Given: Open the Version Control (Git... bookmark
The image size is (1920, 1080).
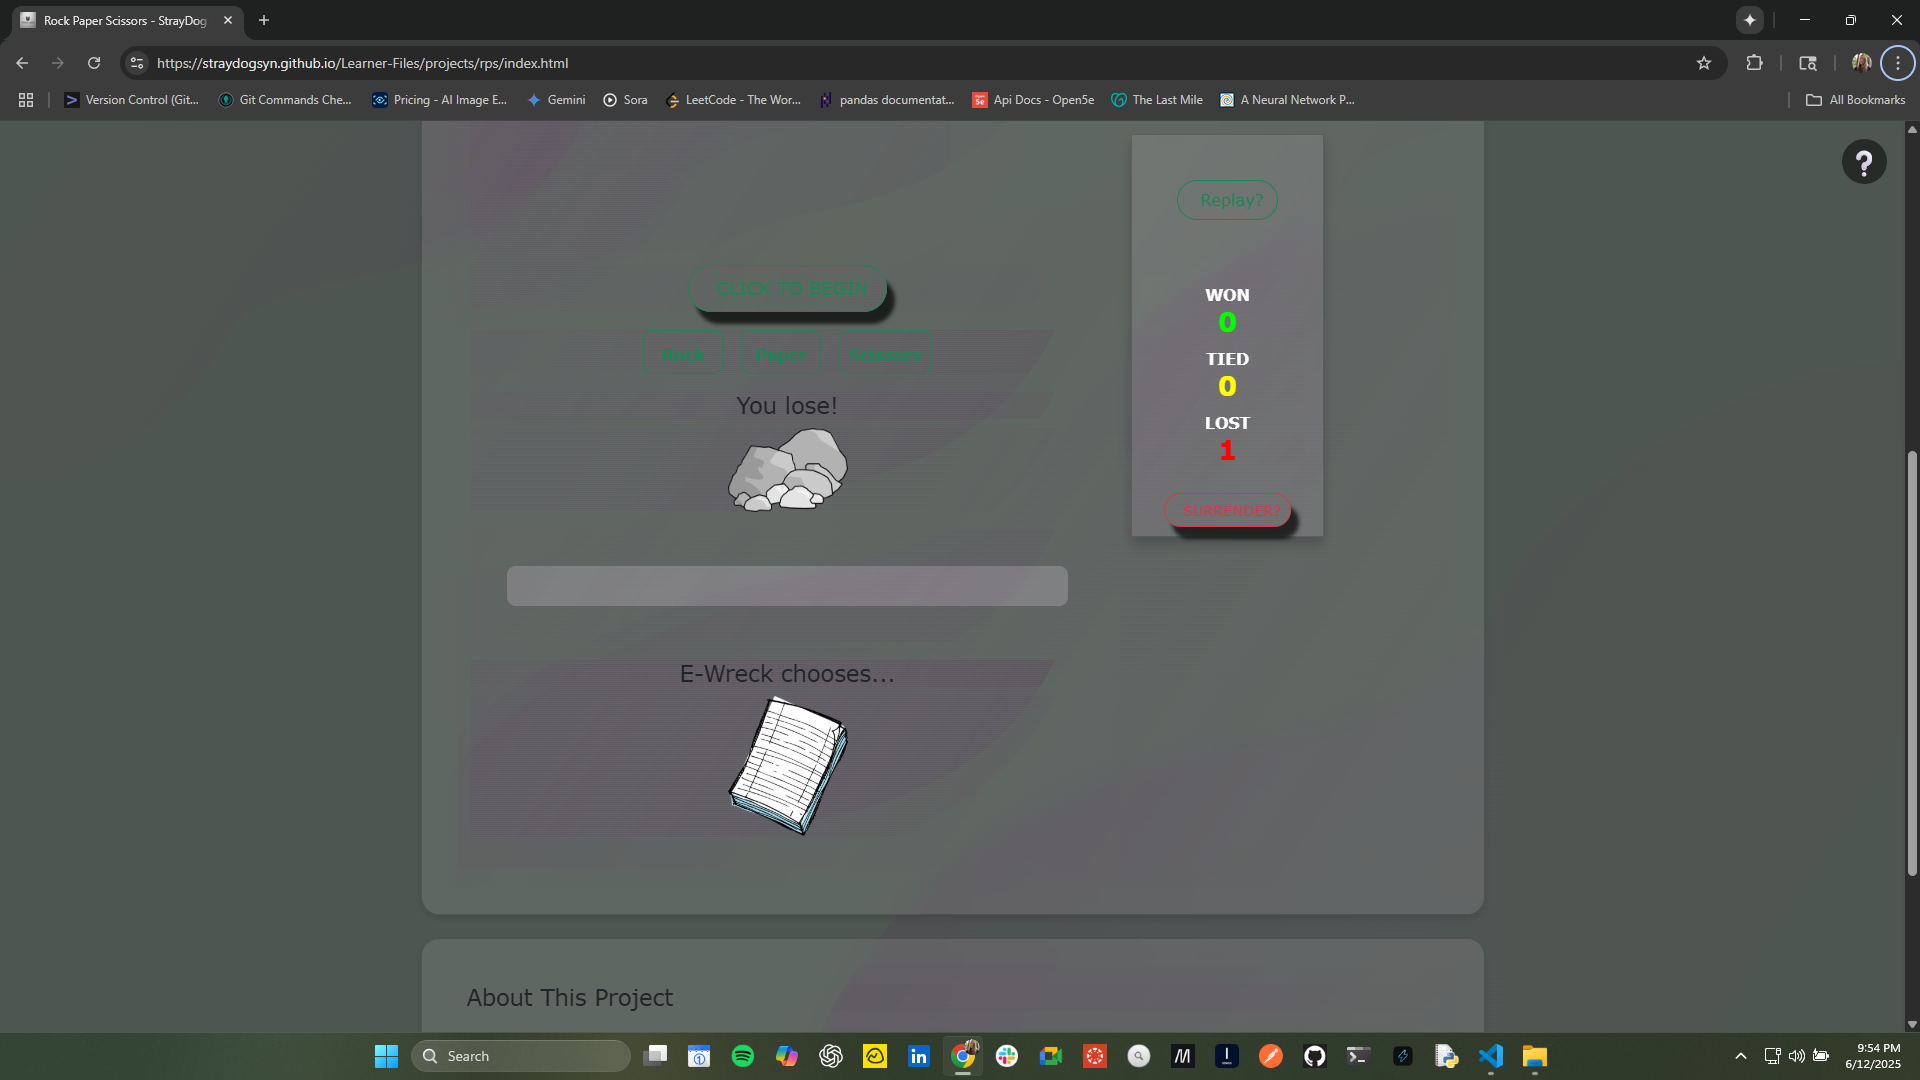Looking at the screenshot, I should [x=132, y=100].
